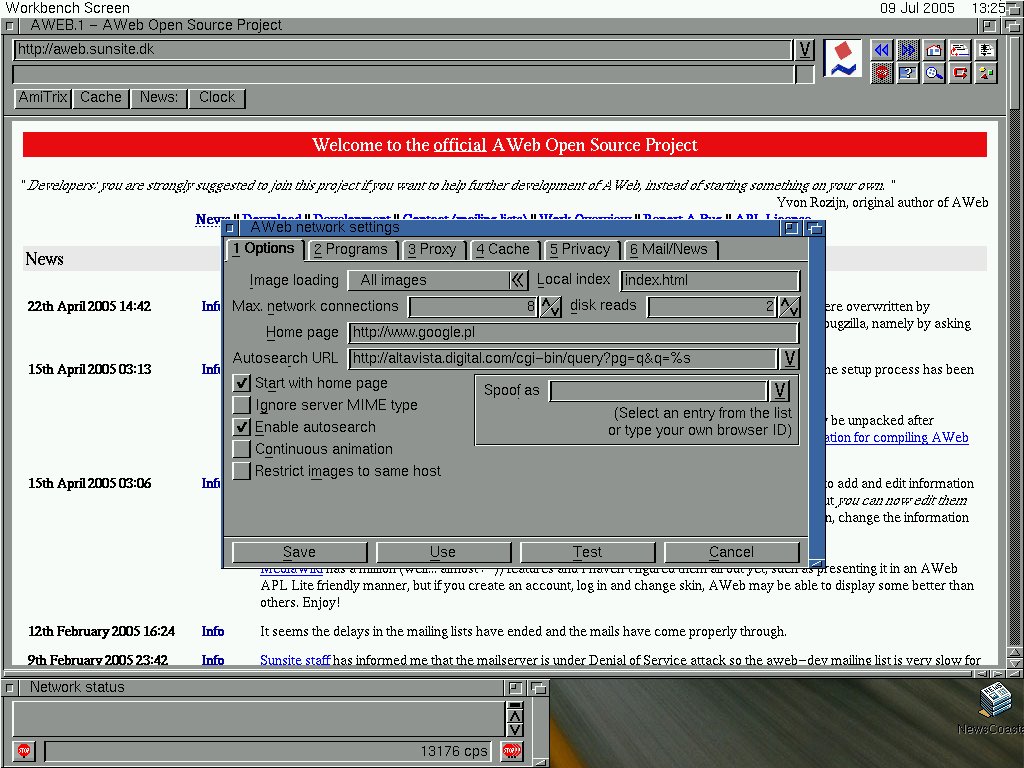This screenshot has width=1024, height=768.
Task: Switch to the 2 Programs tab
Action: click(x=351, y=249)
